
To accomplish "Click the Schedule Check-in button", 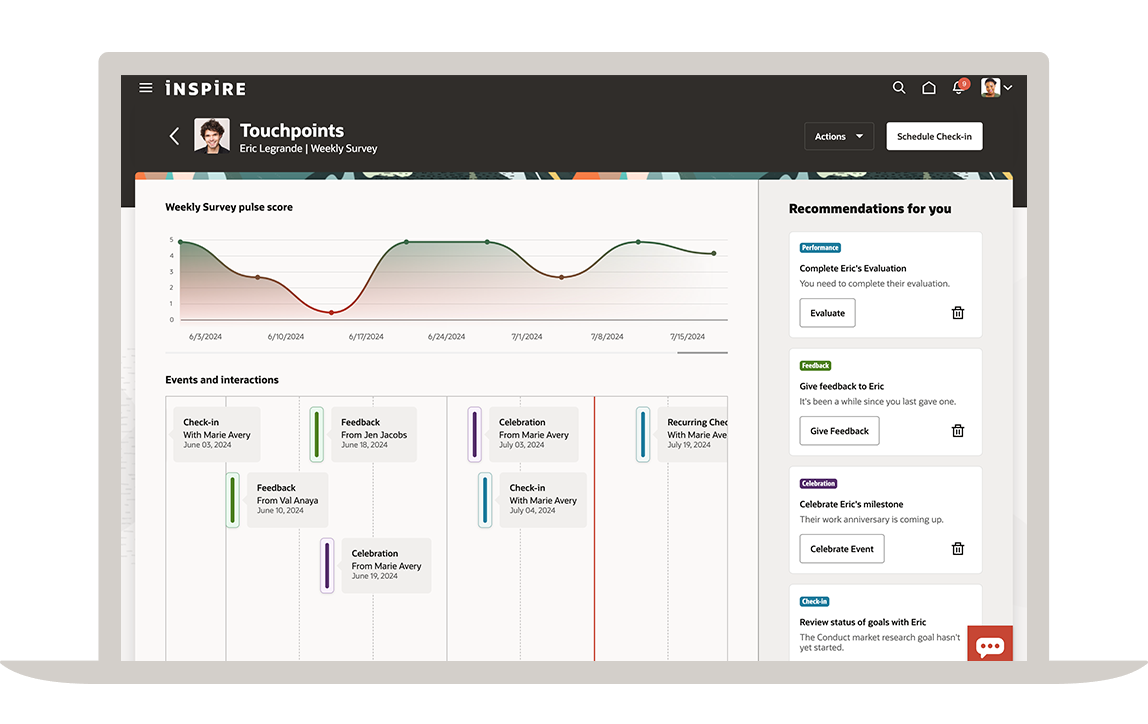I will click(x=934, y=136).
